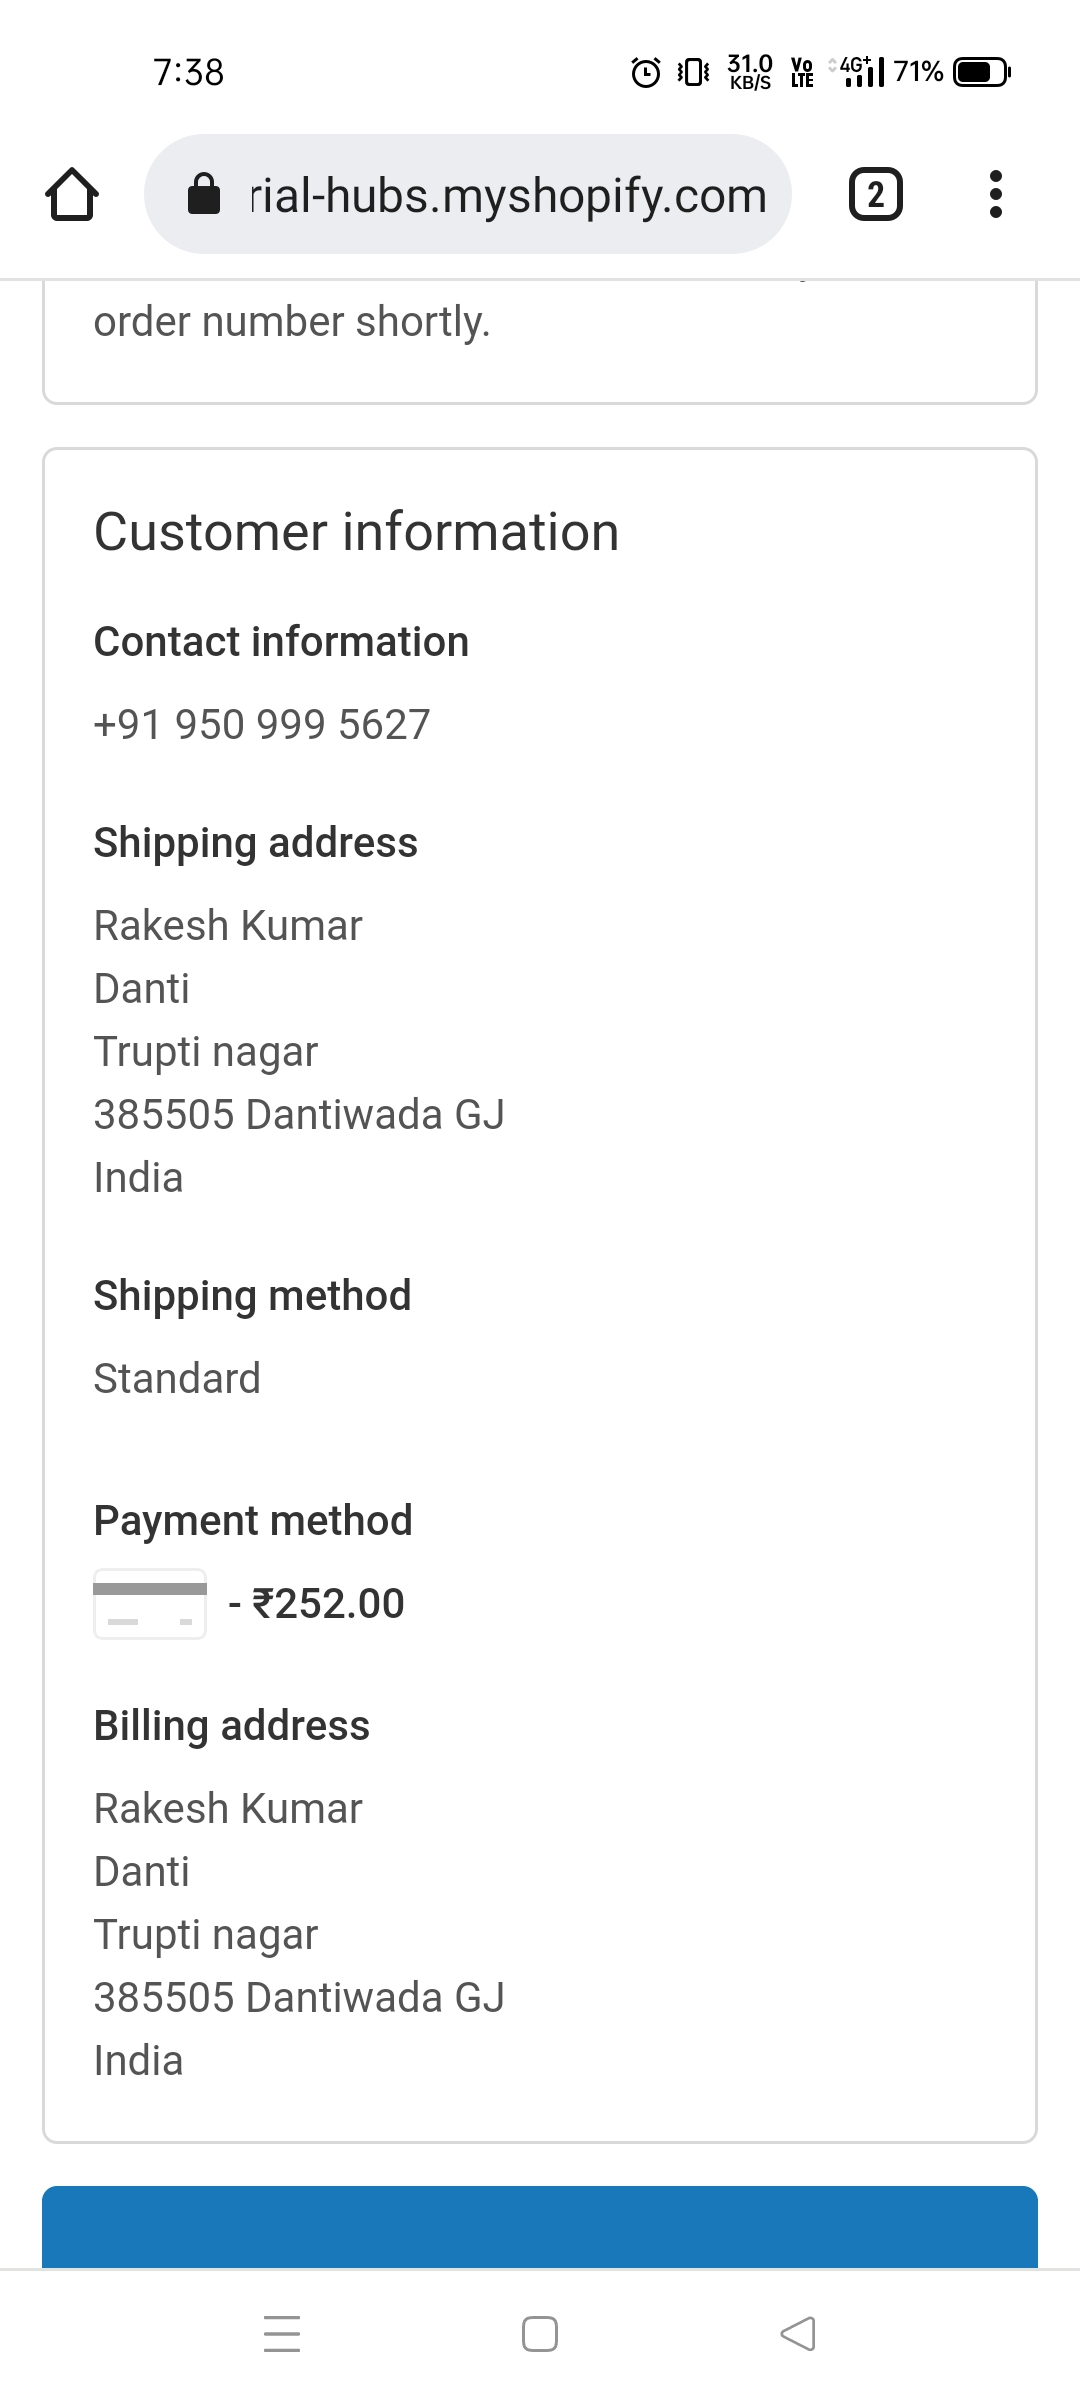
Task: Tap the blue button at page bottom
Action: coord(540,2228)
